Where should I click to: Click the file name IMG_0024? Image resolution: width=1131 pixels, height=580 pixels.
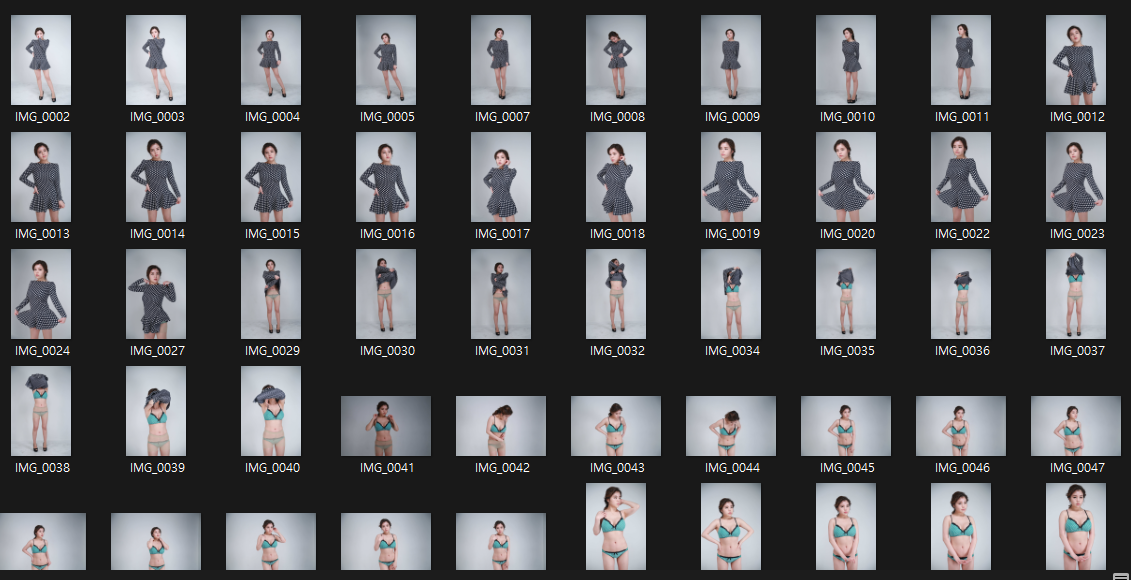tap(42, 351)
